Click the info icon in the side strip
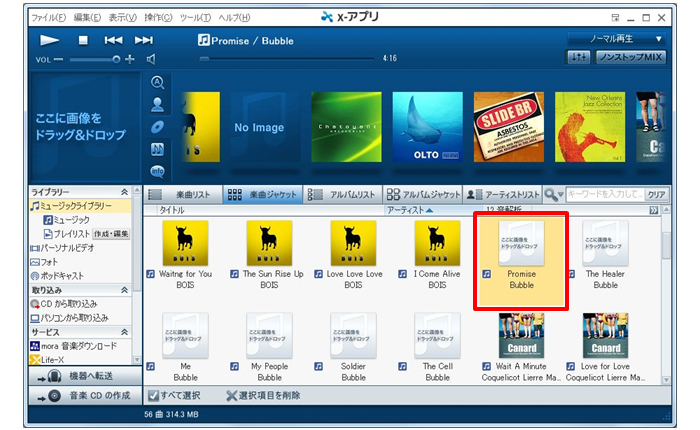700x430 pixels. point(158,171)
